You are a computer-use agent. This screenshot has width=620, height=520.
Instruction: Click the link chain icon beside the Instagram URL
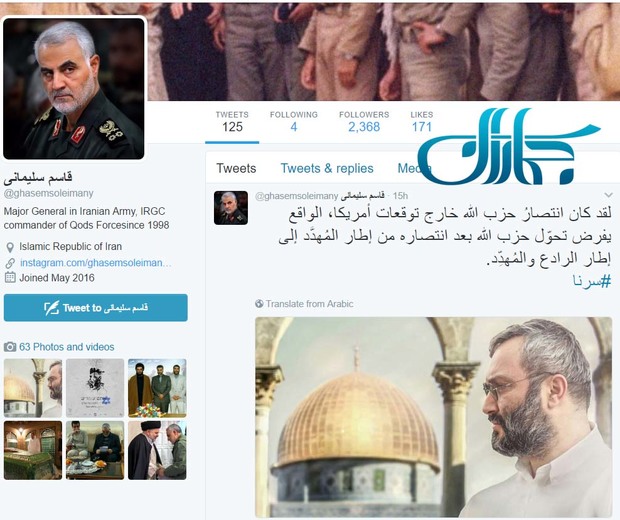[10, 263]
